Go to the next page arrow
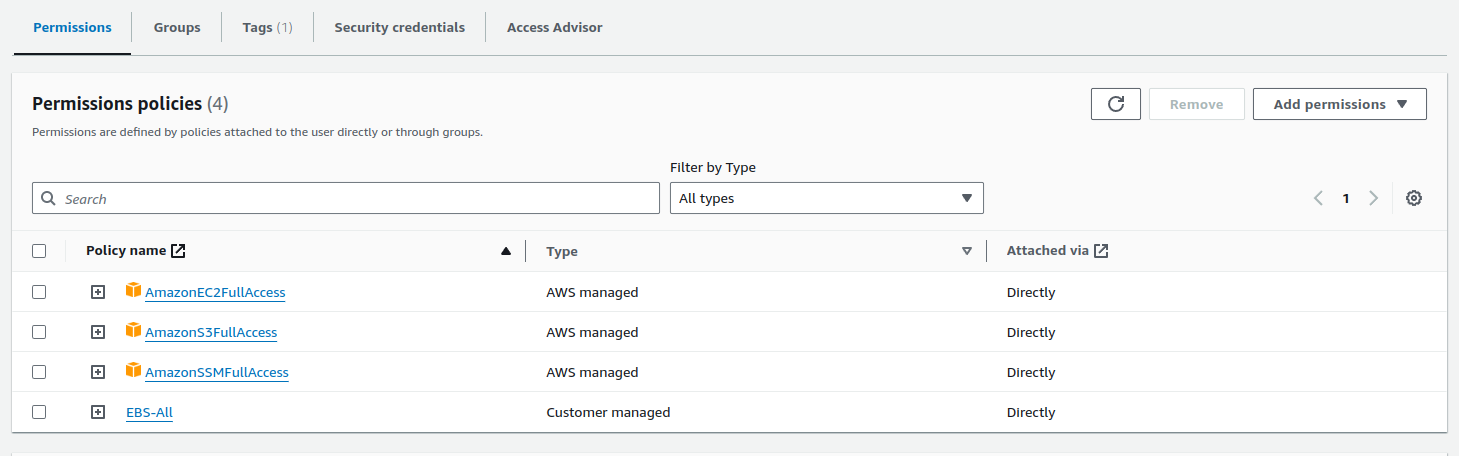Viewport: 1459px width, 456px height. coord(1374,198)
